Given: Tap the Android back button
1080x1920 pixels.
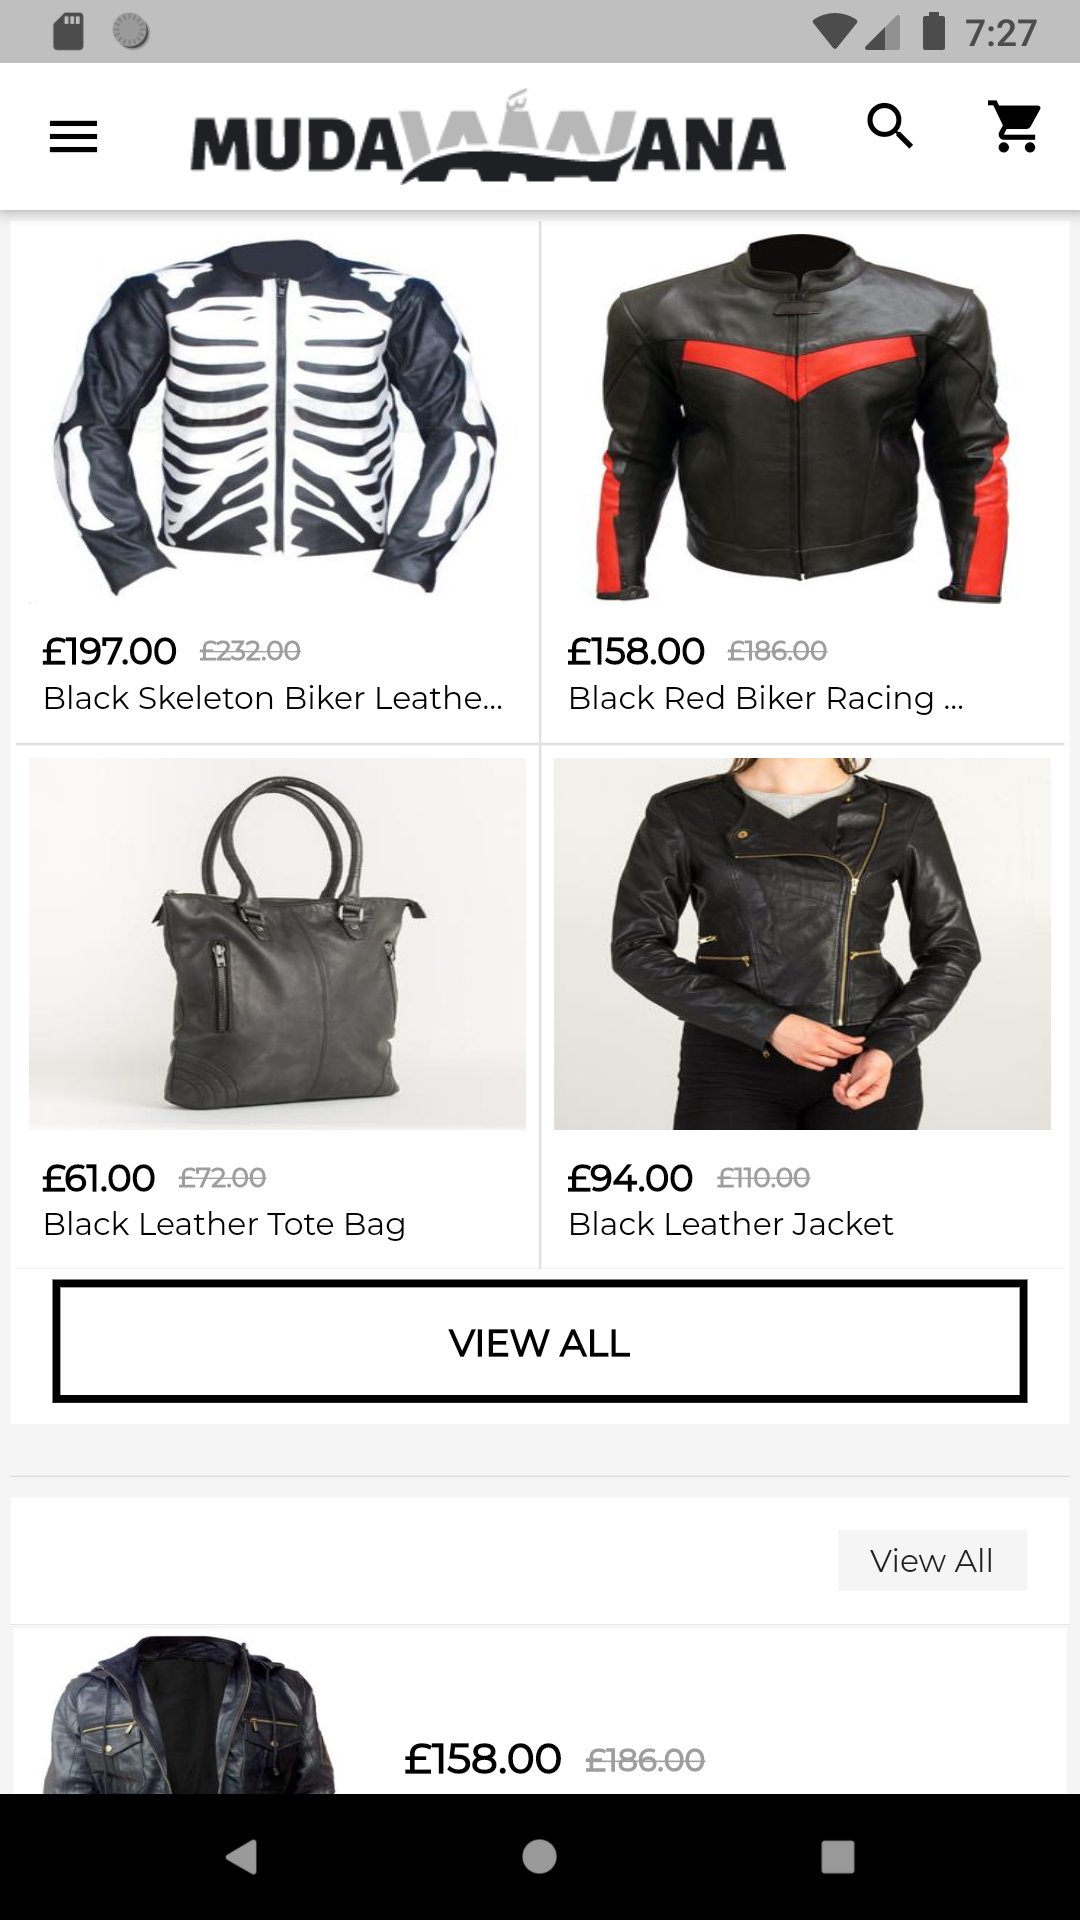Looking at the screenshot, I should click(242, 1856).
